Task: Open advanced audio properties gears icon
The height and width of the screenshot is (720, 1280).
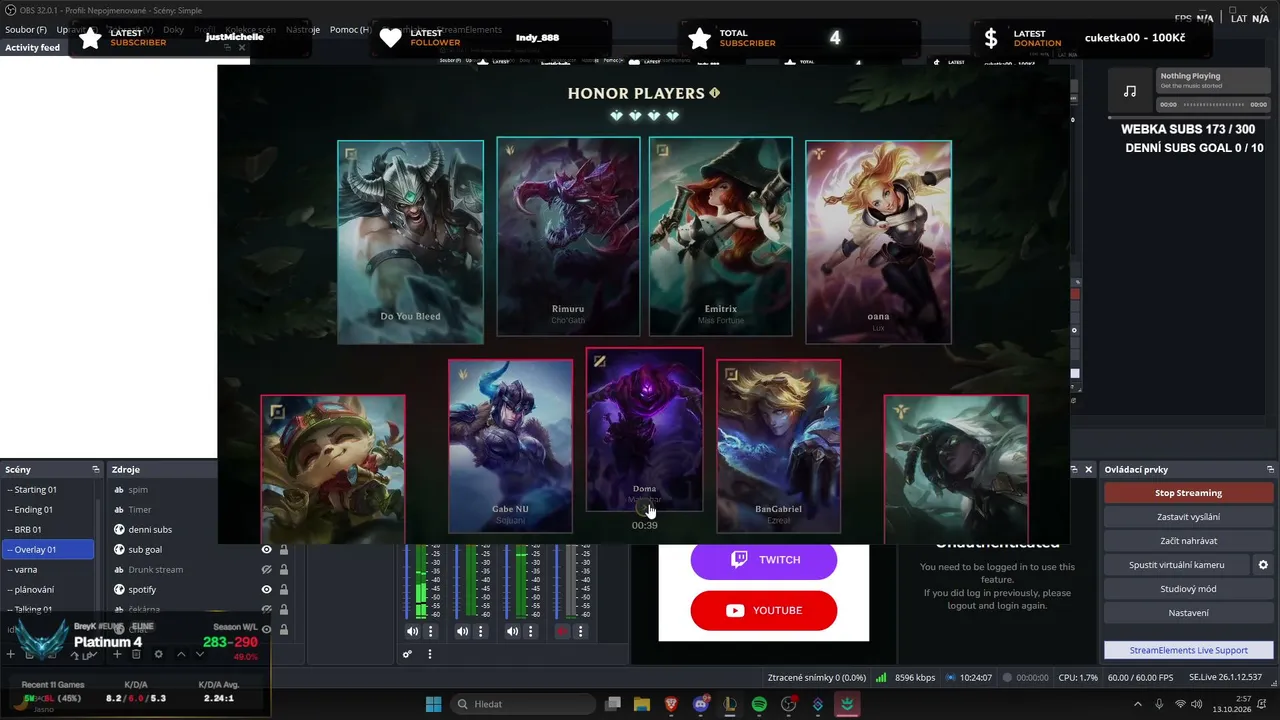Action: pyautogui.click(x=407, y=655)
